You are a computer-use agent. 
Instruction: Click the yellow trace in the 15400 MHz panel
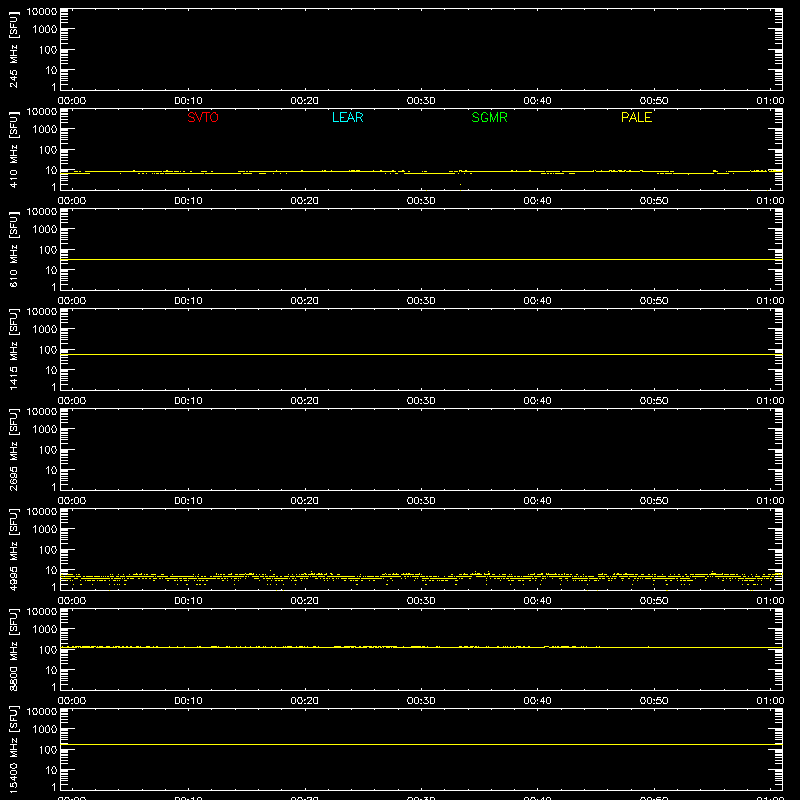coord(421,744)
